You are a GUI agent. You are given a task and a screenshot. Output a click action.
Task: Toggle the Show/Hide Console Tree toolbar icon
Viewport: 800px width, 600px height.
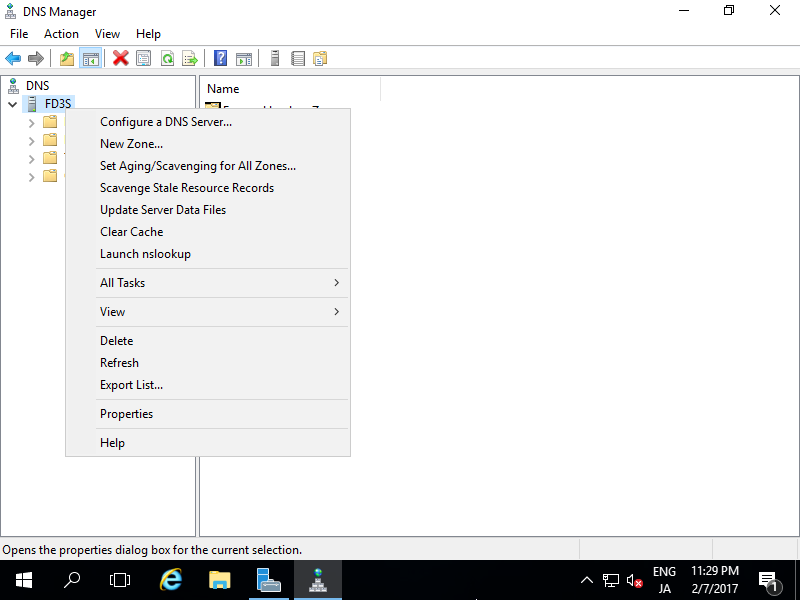pyautogui.click(x=90, y=57)
